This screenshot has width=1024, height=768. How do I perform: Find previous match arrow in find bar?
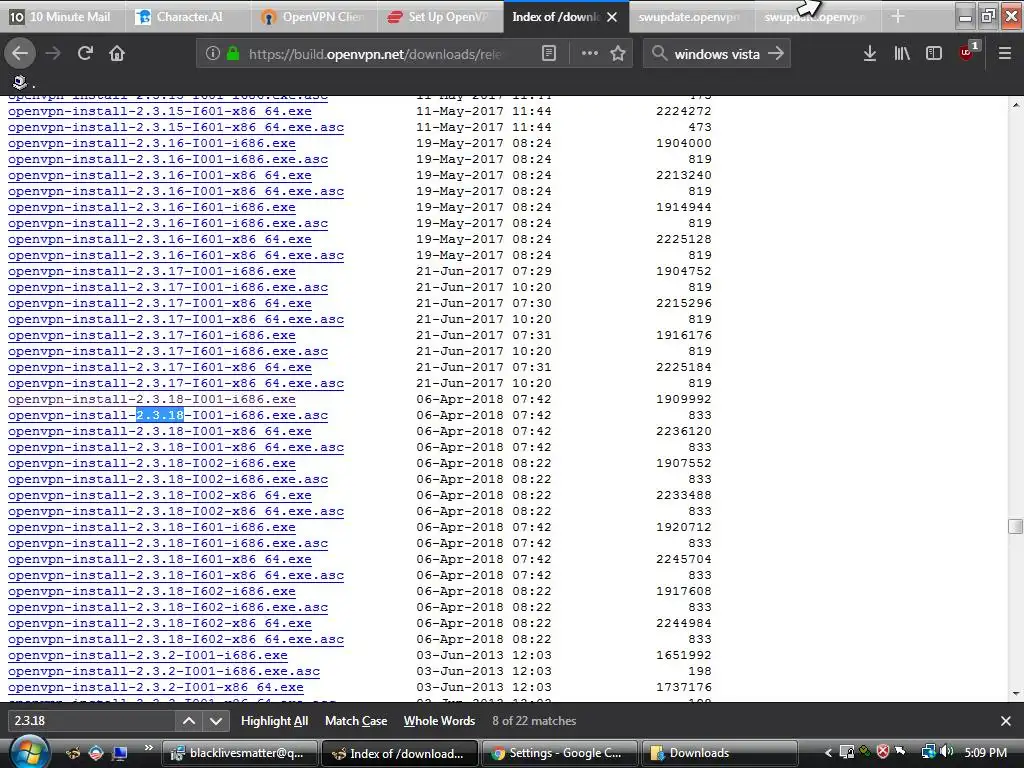189,721
